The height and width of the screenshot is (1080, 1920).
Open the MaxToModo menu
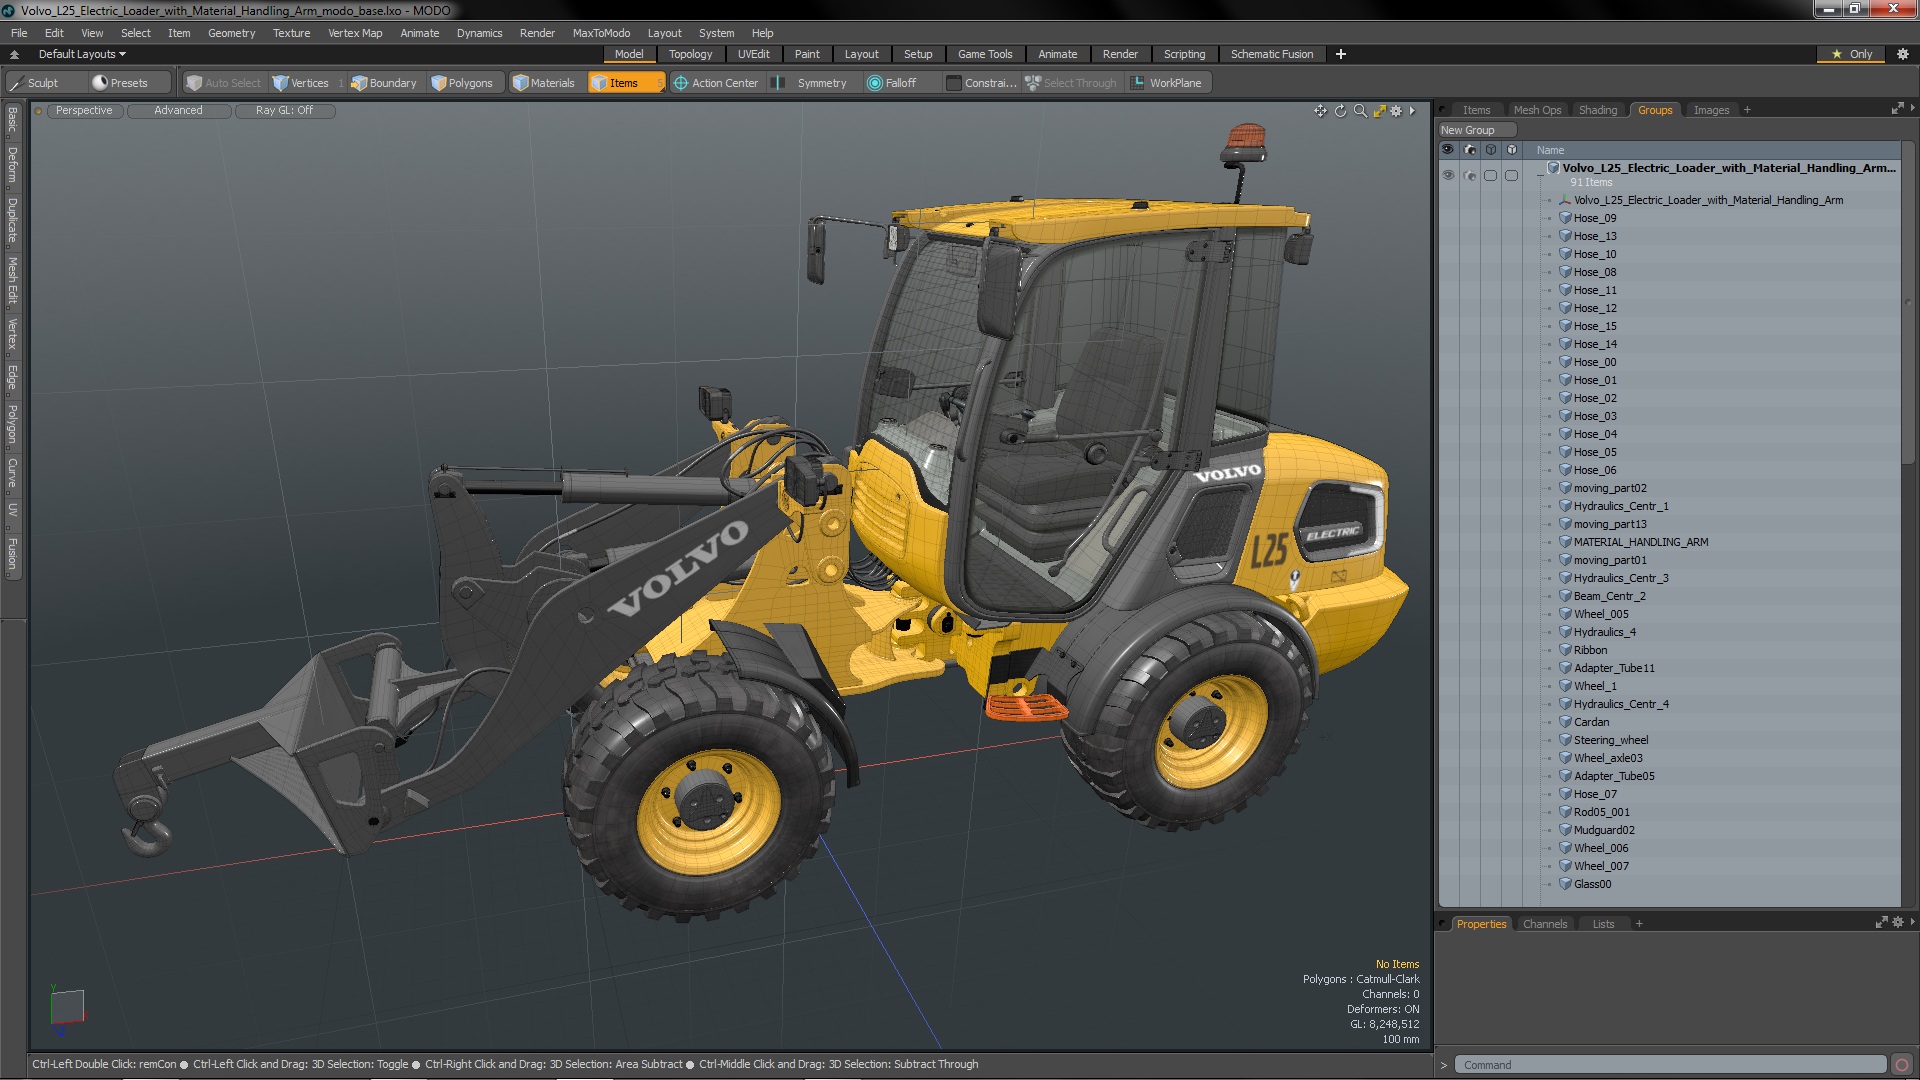pyautogui.click(x=601, y=33)
